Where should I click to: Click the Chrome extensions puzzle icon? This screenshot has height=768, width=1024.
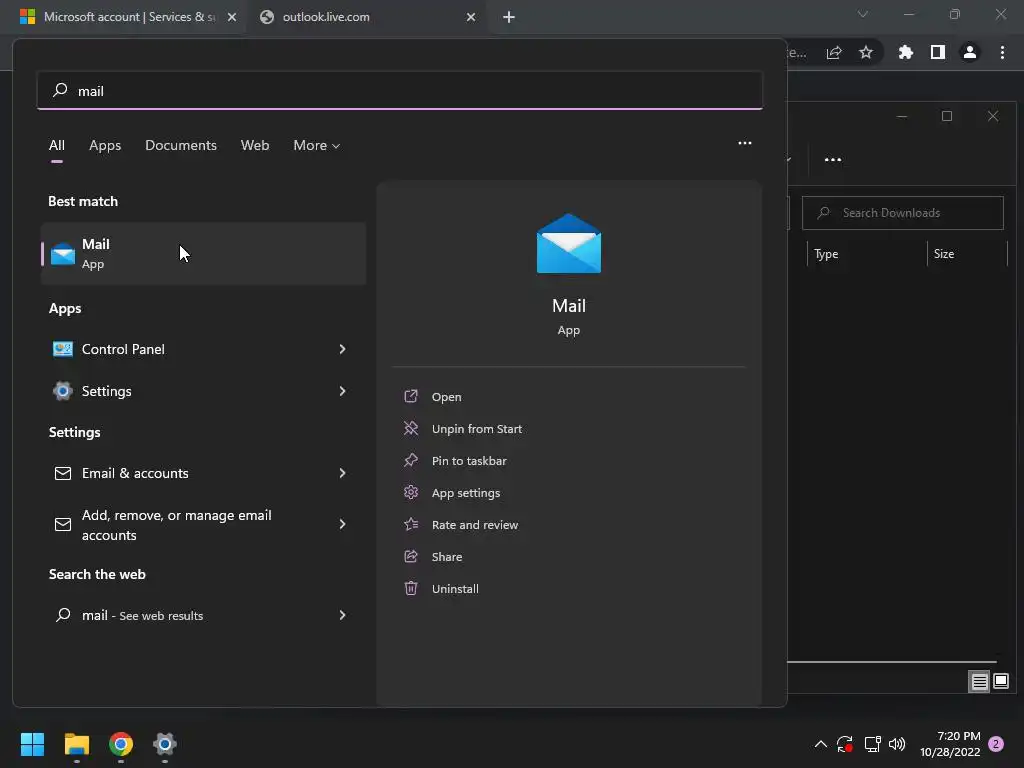pyautogui.click(x=905, y=52)
